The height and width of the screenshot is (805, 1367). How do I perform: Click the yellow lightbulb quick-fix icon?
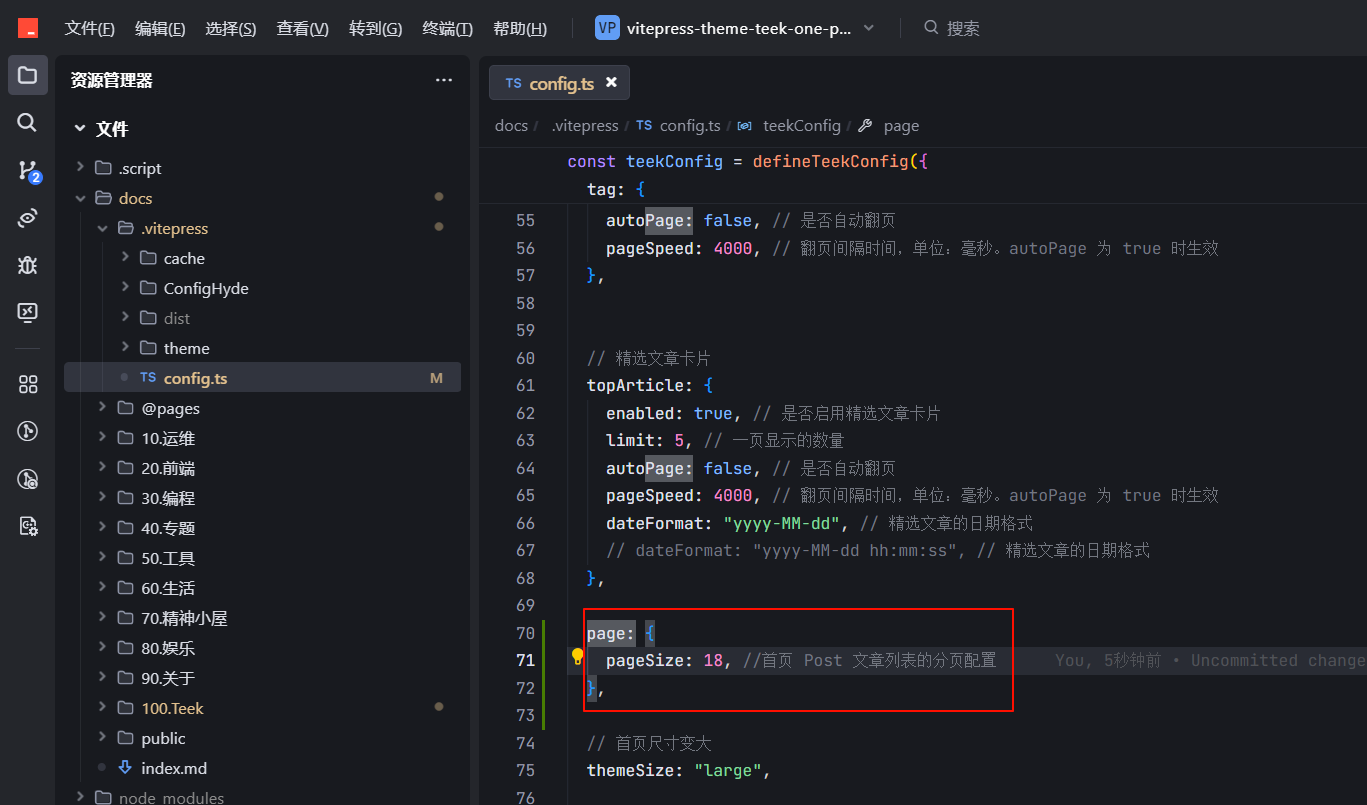[x=577, y=657]
